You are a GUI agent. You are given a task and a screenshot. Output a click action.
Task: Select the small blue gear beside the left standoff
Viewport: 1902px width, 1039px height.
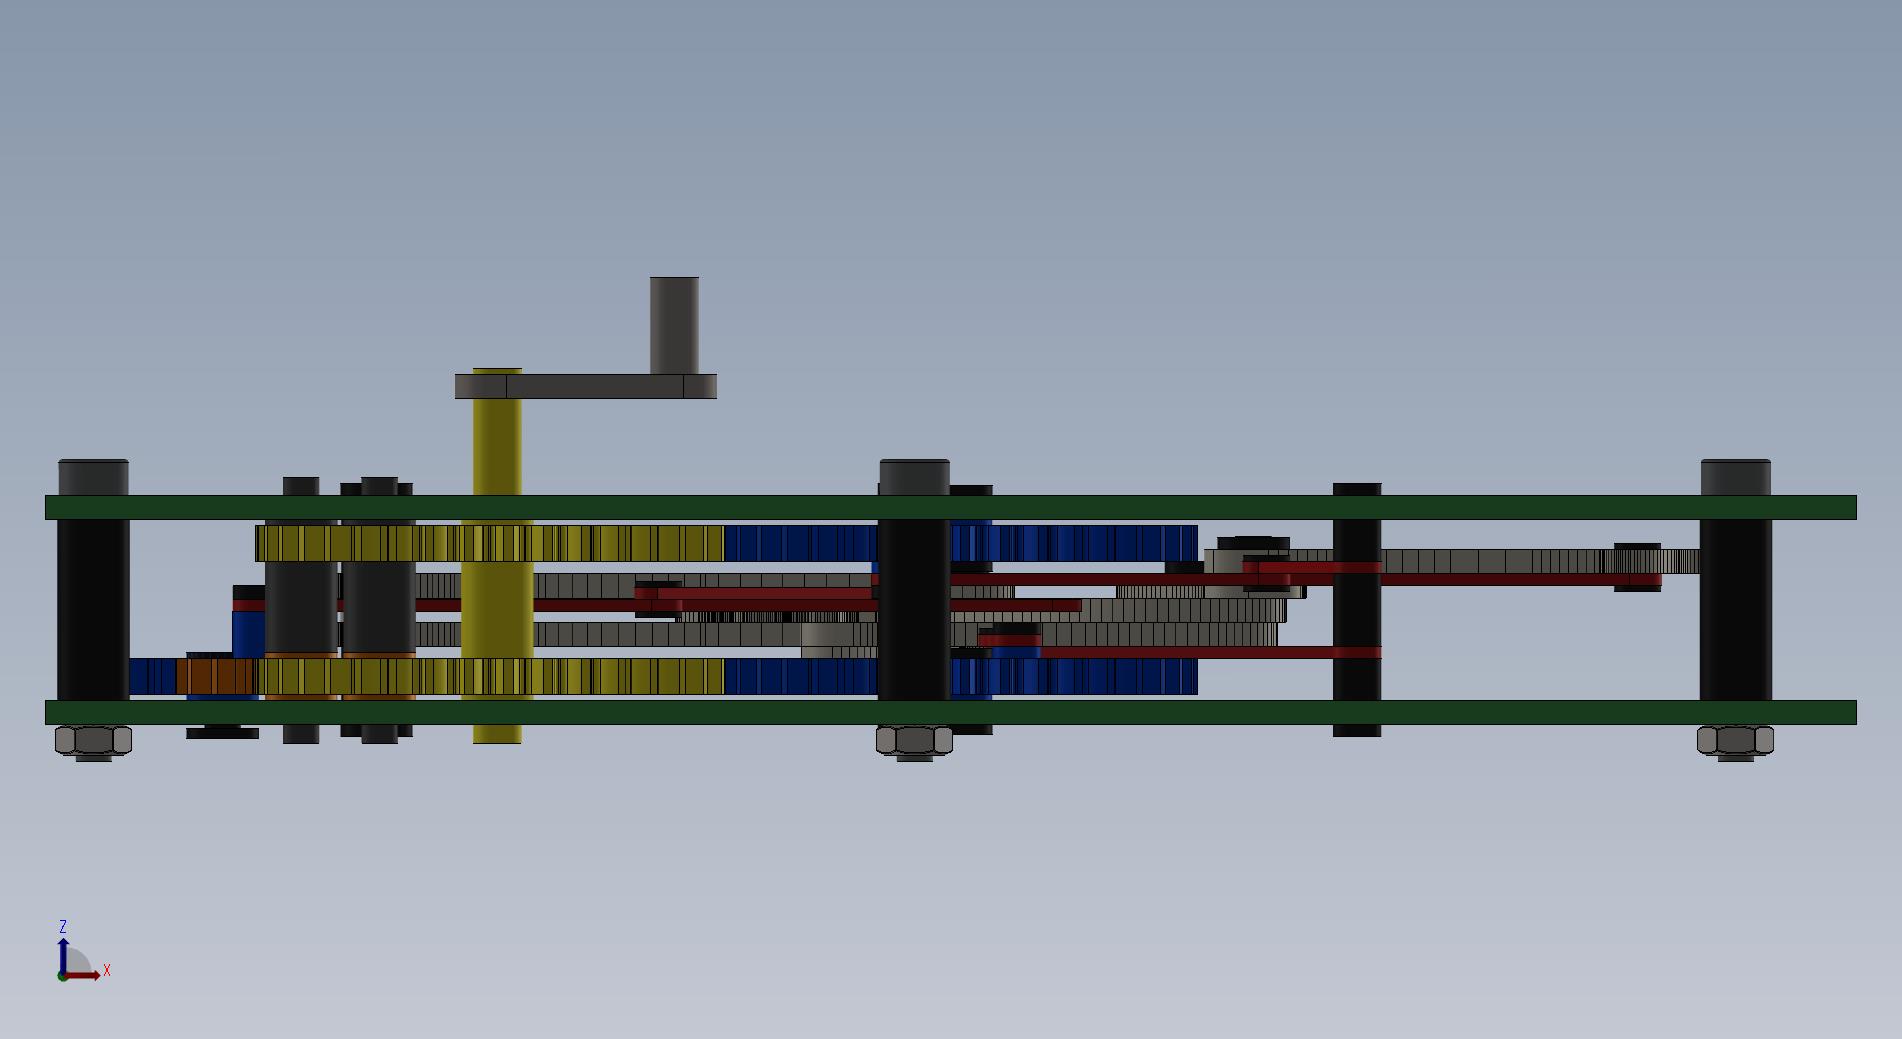[x=152, y=676]
